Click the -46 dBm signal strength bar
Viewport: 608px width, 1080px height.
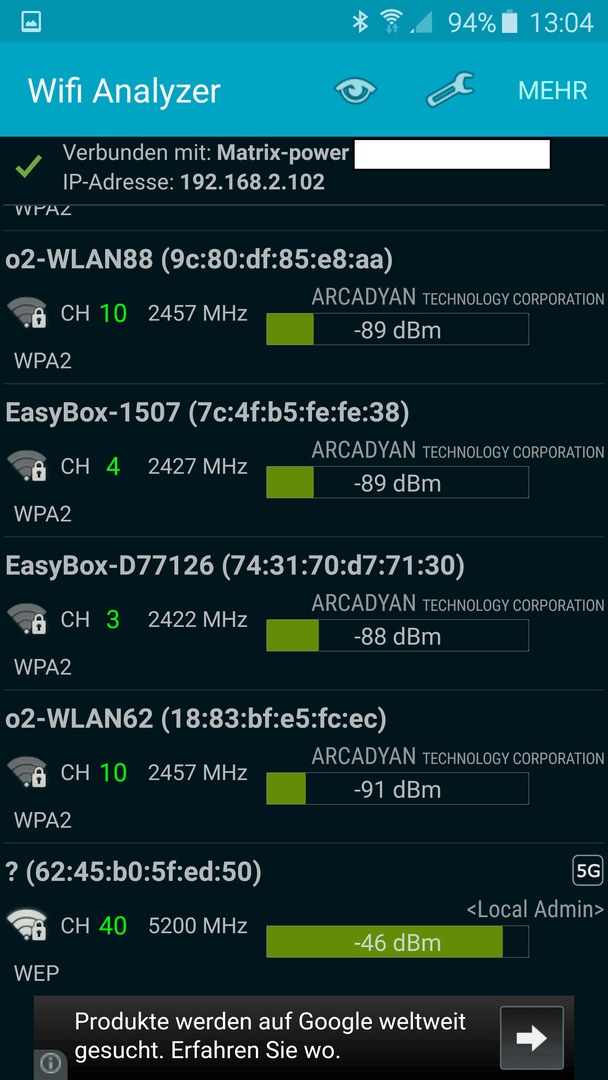pos(397,942)
